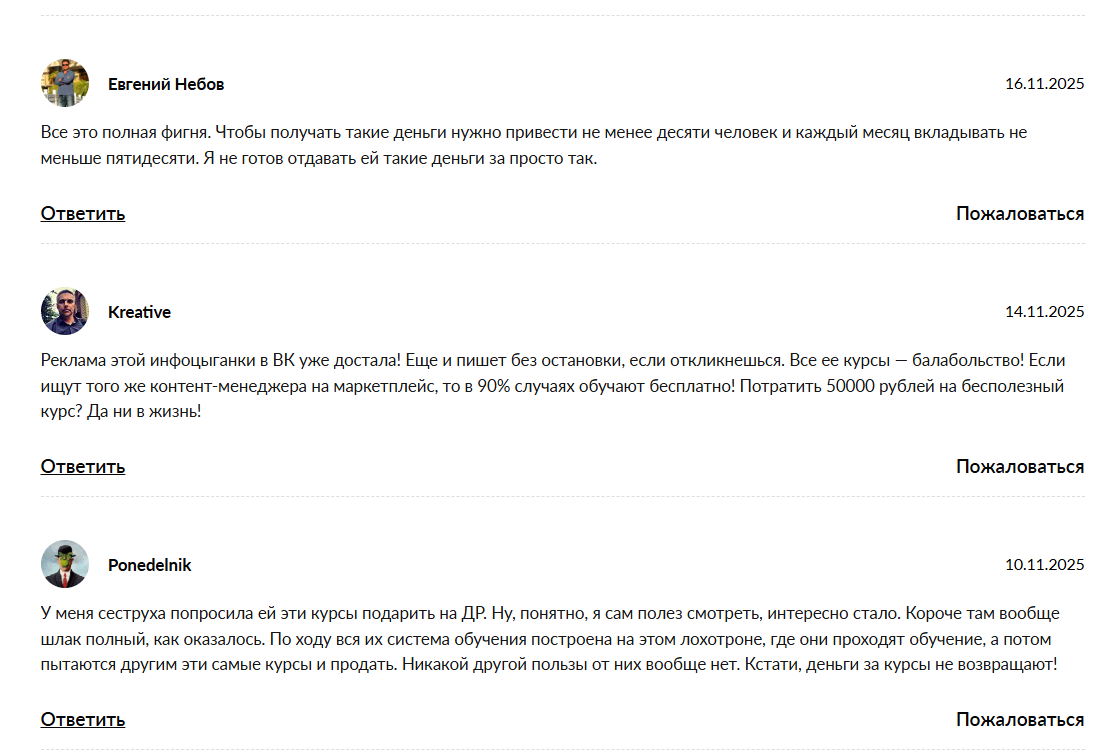Click the 16.11.2025 comment date
Viewport: 1100px width, 750px height.
click(x=1044, y=84)
